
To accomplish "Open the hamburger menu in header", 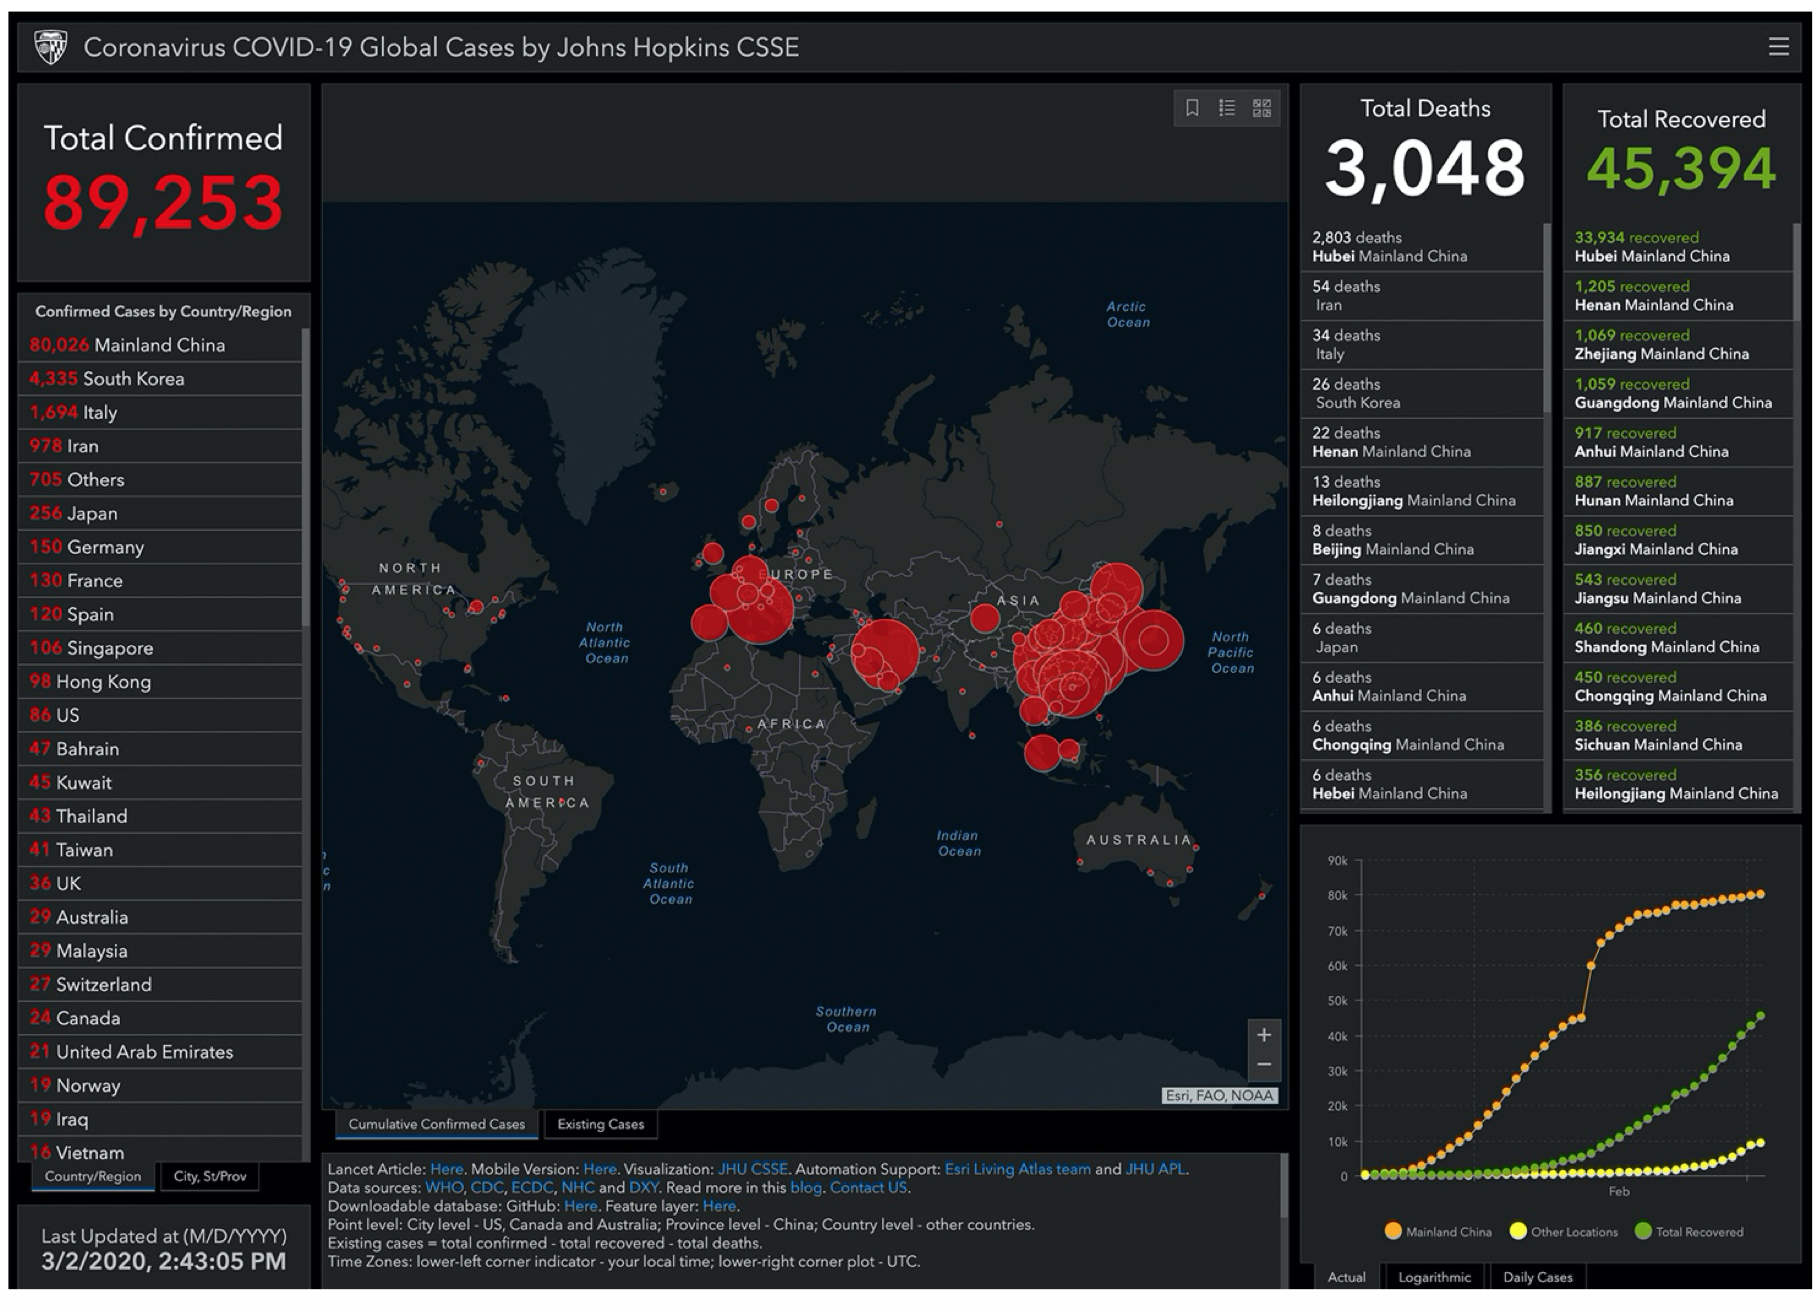I will tap(1778, 47).
